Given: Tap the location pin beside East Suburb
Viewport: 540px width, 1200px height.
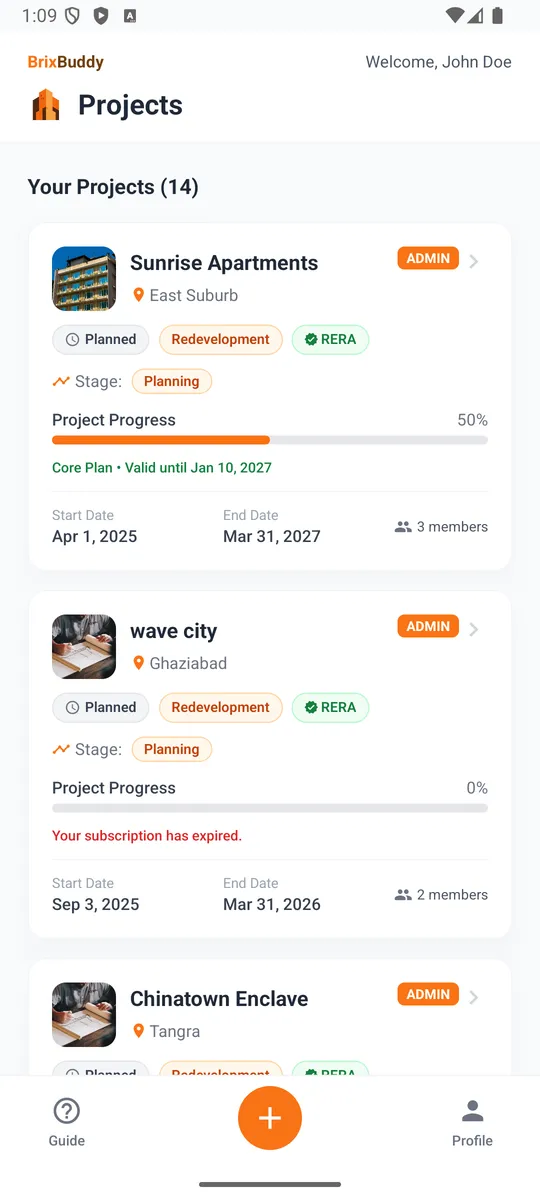Looking at the screenshot, I should pos(138,295).
